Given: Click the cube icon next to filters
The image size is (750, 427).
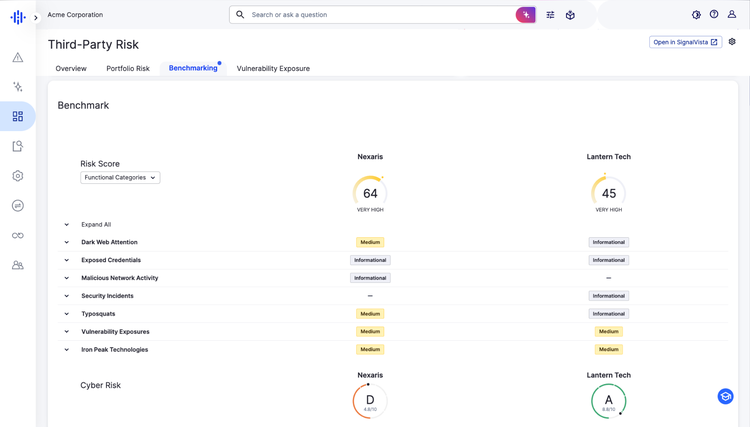Looking at the screenshot, I should (570, 15).
